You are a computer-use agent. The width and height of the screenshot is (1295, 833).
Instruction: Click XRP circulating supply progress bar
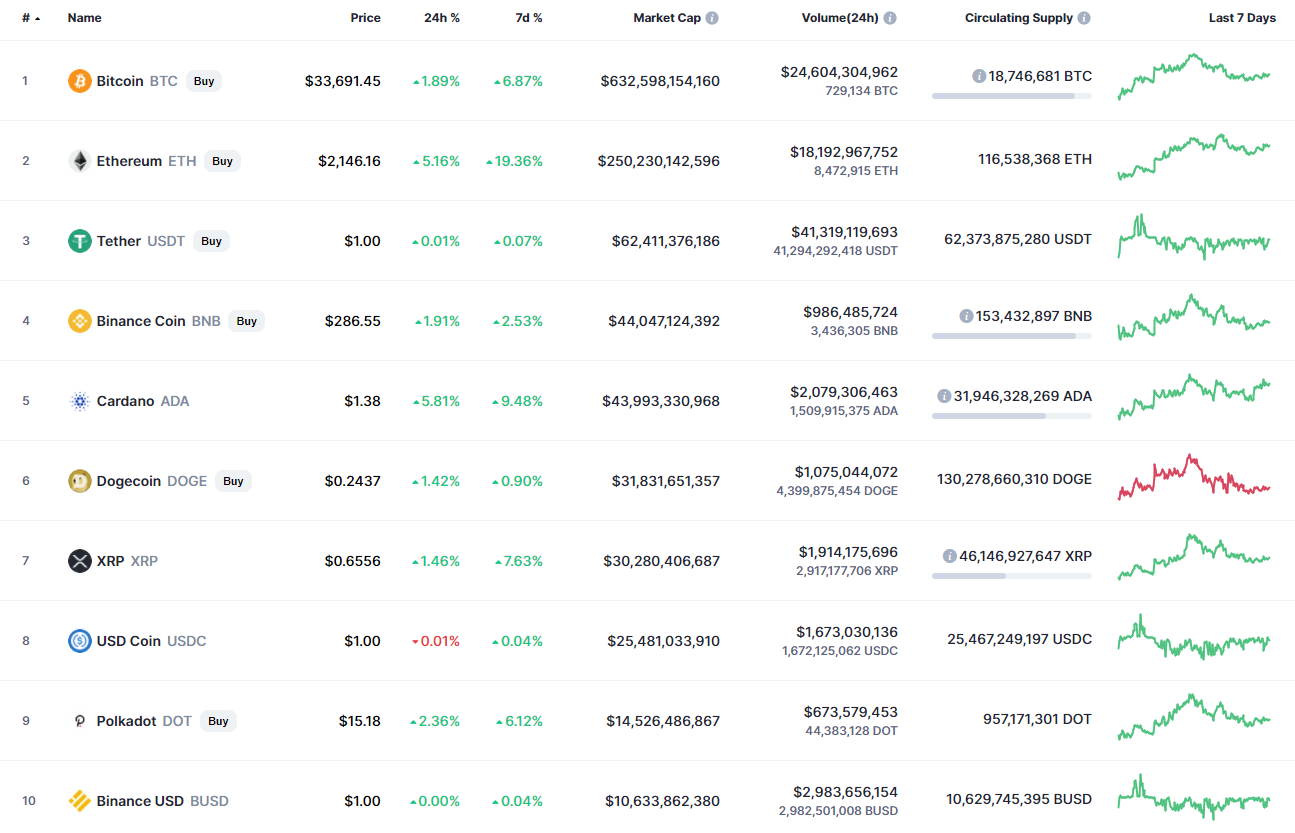(1012, 576)
